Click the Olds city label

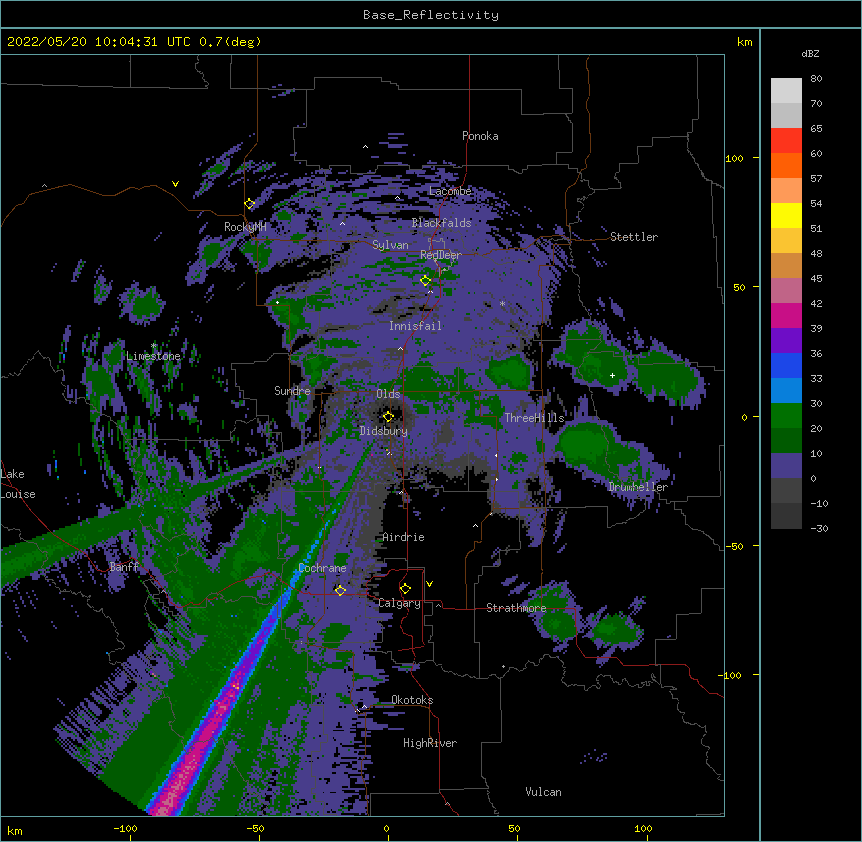pyautogui.click(x=388, y=394)
